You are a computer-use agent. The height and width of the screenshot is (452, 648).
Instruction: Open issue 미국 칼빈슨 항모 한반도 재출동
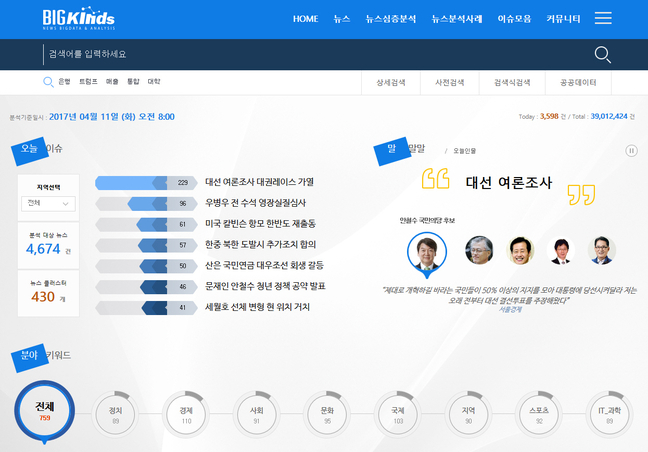pyautogui.click(x=260, y=224)
